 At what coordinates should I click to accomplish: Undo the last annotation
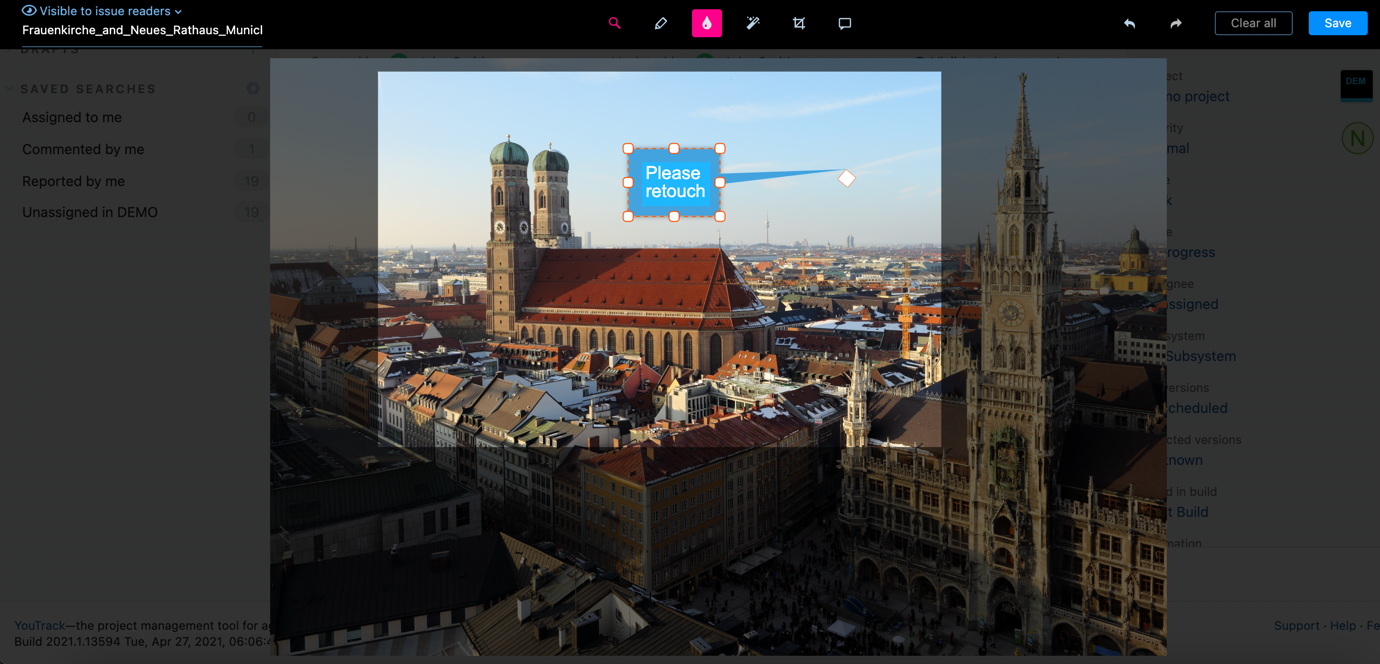click(1129, 22)
